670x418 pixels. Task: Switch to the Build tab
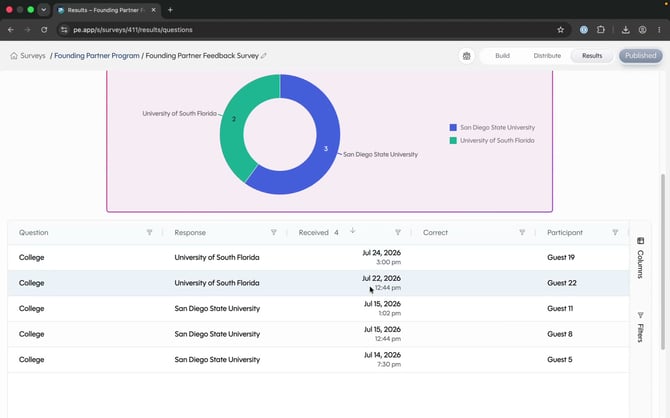point(502,56)
